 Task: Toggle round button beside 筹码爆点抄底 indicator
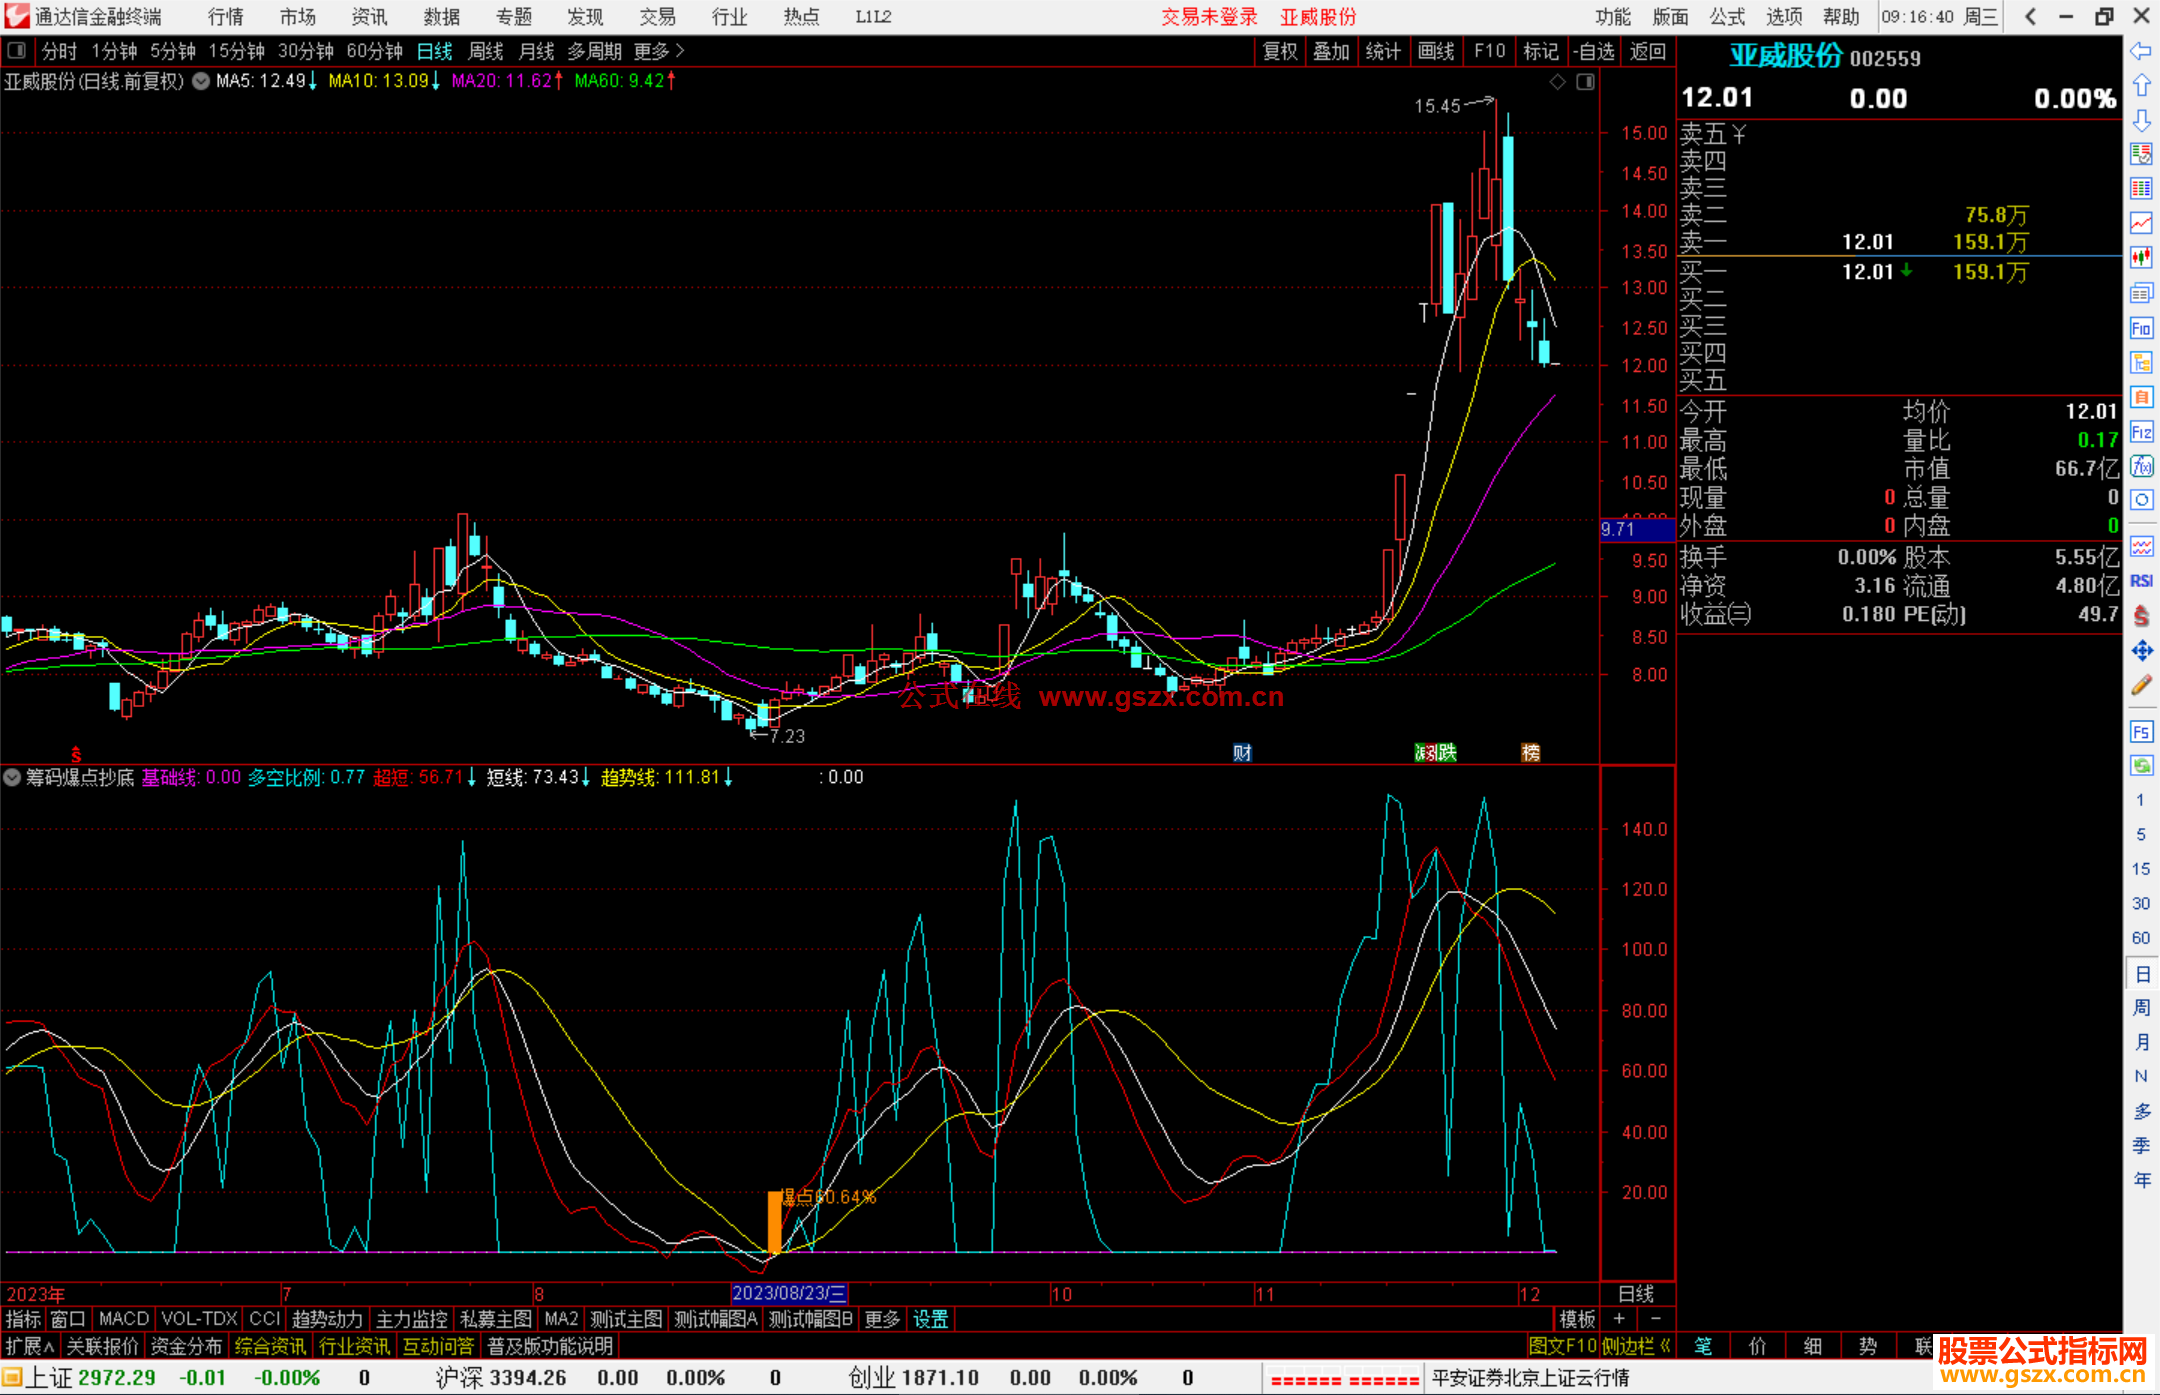pos(12,777)
